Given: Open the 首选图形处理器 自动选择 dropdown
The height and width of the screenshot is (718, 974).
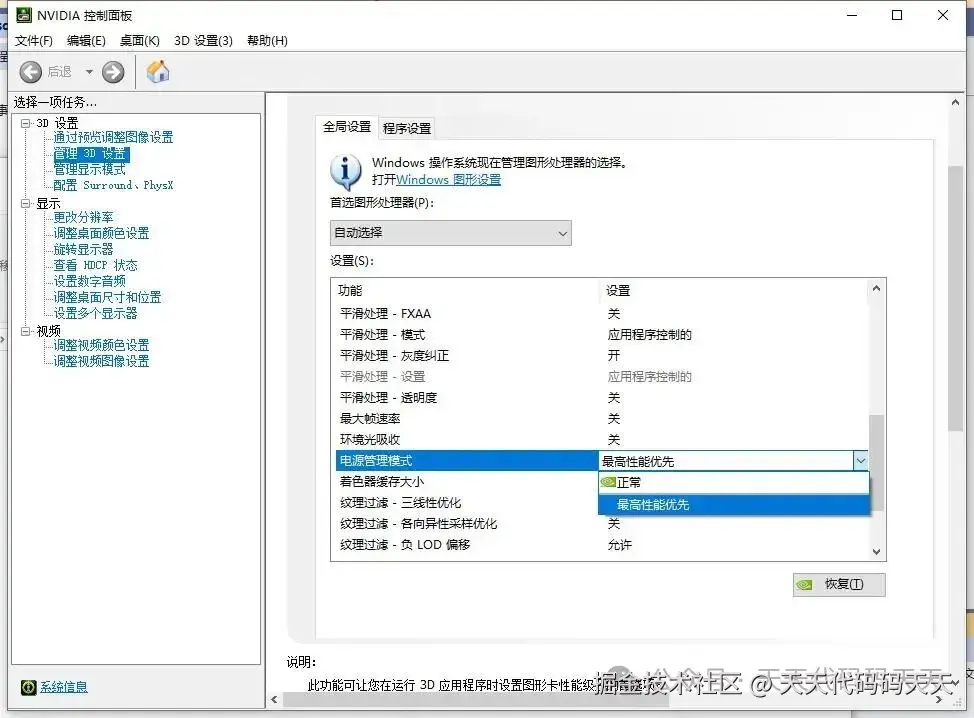Looking at the screenshot, I should point(451,233).
